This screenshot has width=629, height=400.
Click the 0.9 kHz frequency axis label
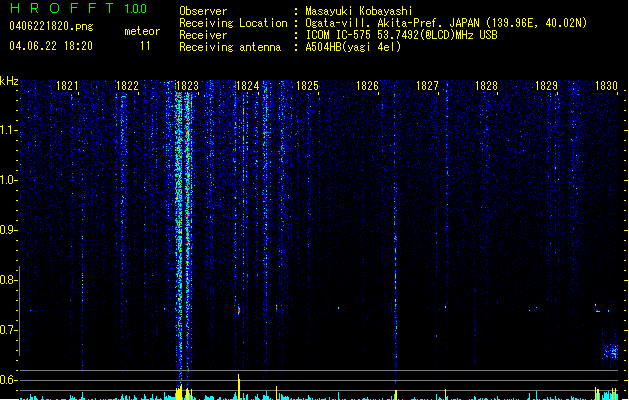coord(9,230)
